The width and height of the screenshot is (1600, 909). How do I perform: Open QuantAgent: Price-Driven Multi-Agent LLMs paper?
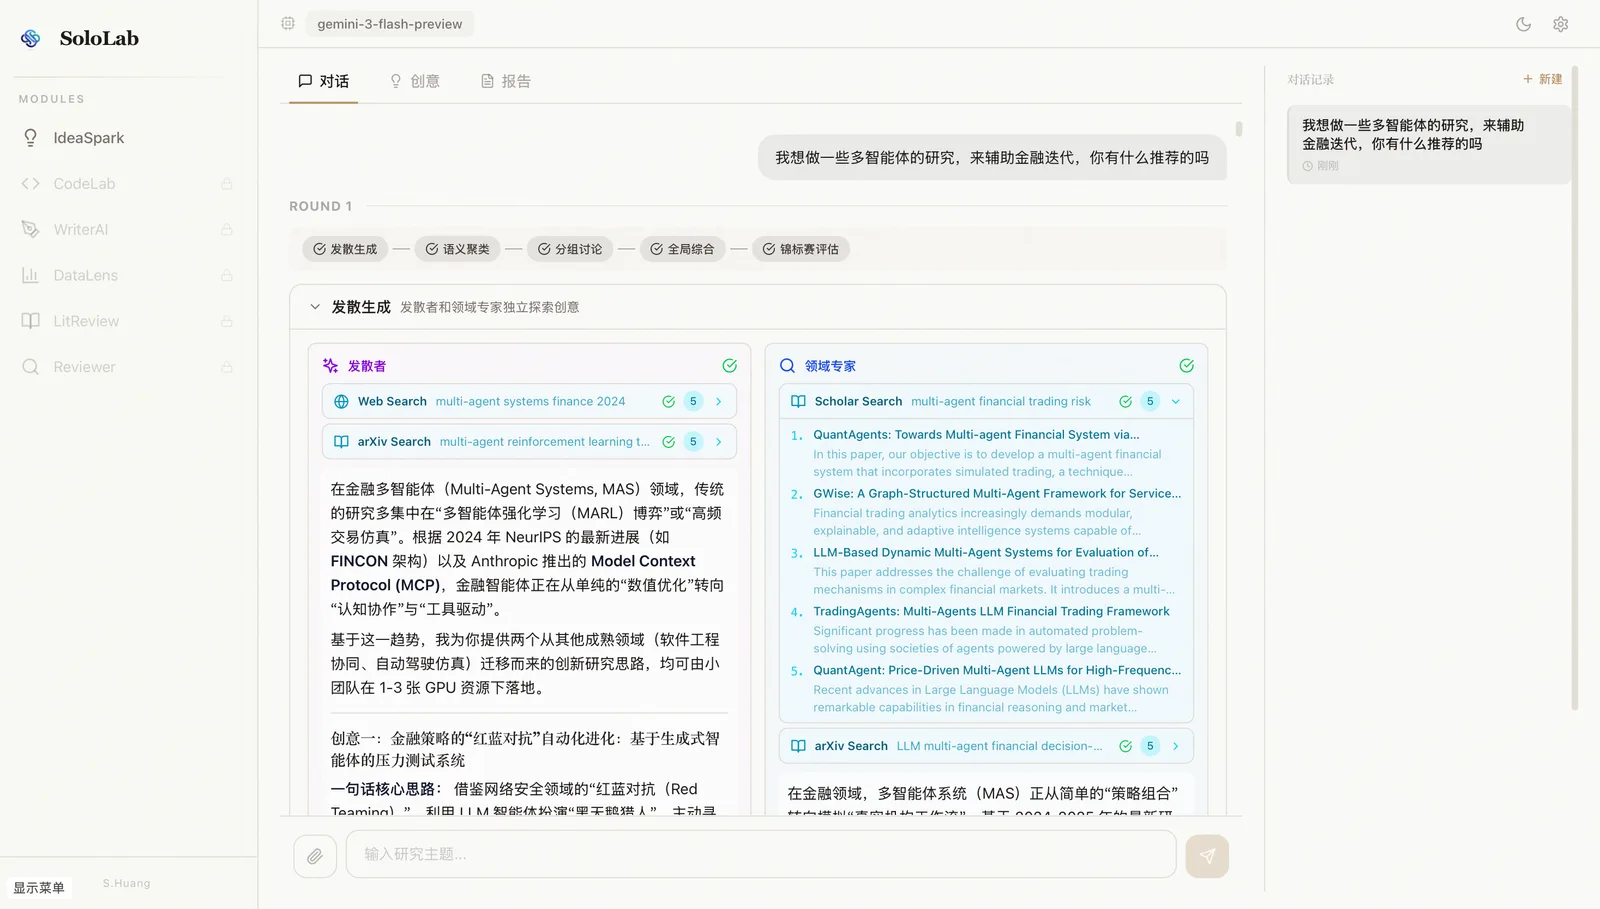(x=997, y=671)
